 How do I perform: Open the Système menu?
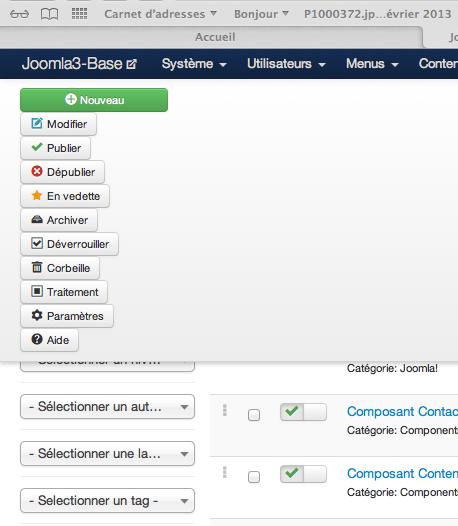click(194, 64)
